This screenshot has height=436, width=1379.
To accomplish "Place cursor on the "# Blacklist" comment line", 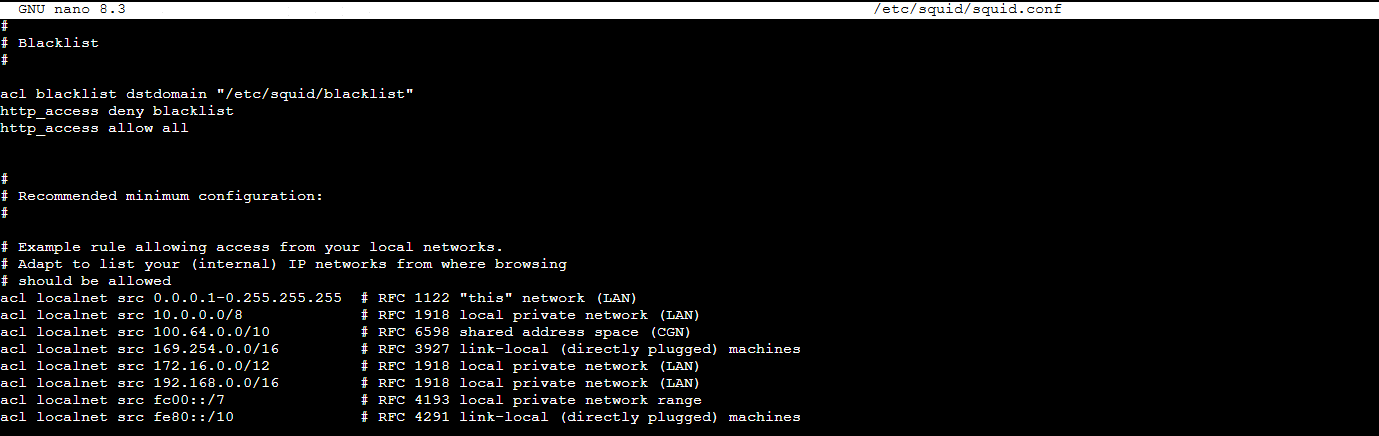I will [58, 43].
